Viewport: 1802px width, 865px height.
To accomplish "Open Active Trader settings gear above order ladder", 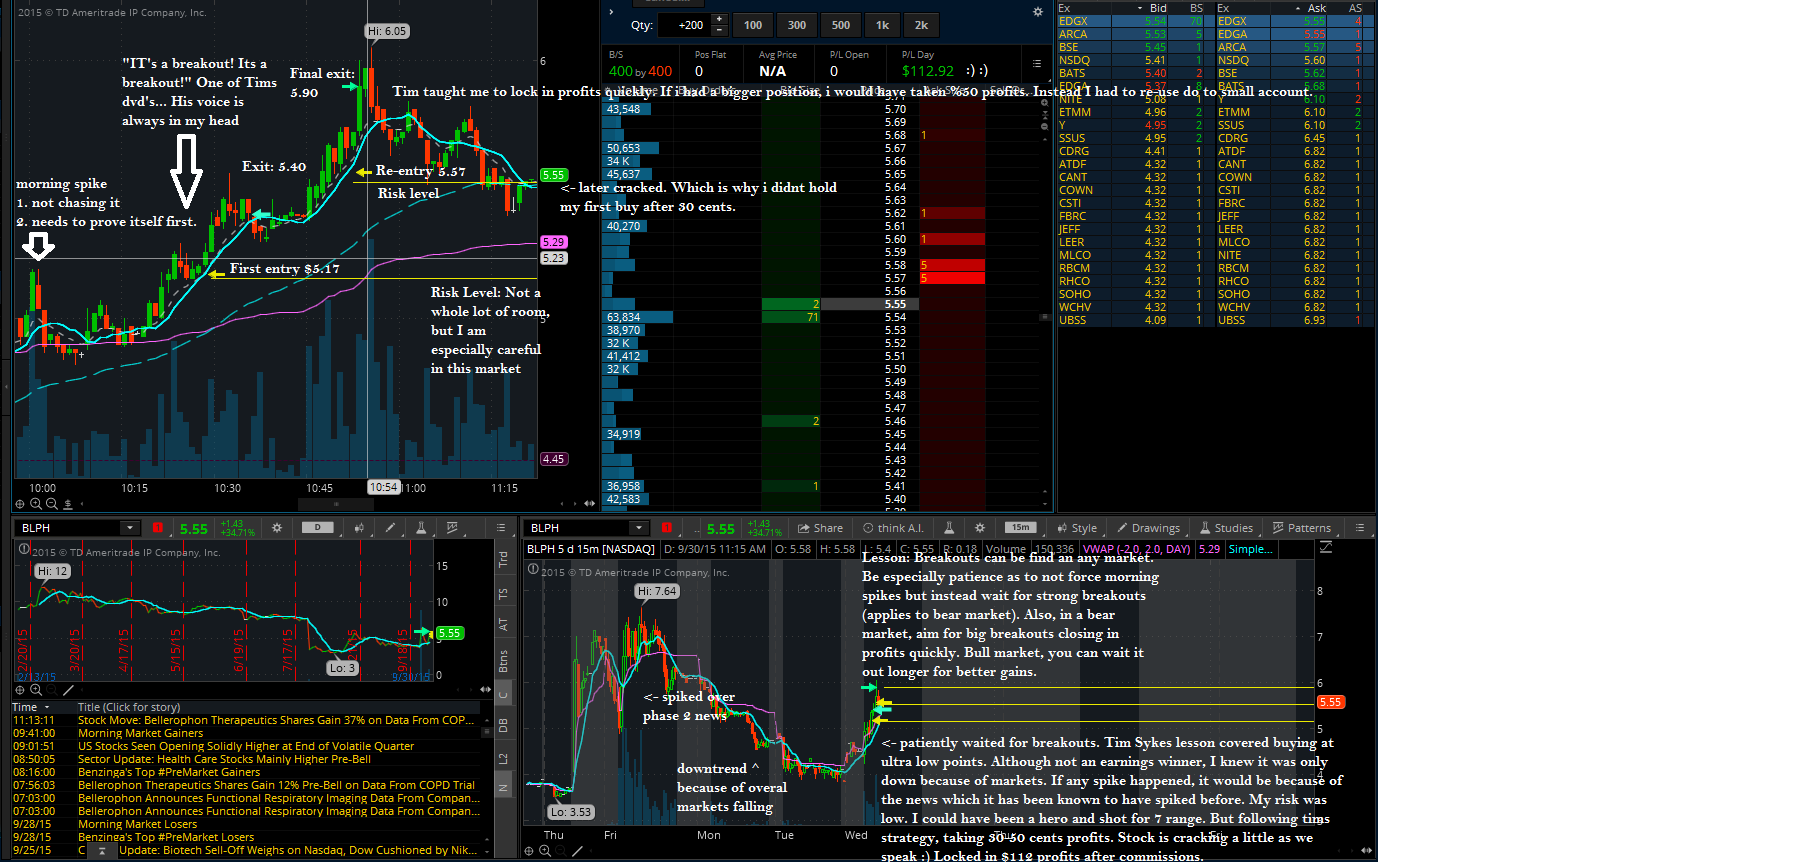I will 1038,12.
